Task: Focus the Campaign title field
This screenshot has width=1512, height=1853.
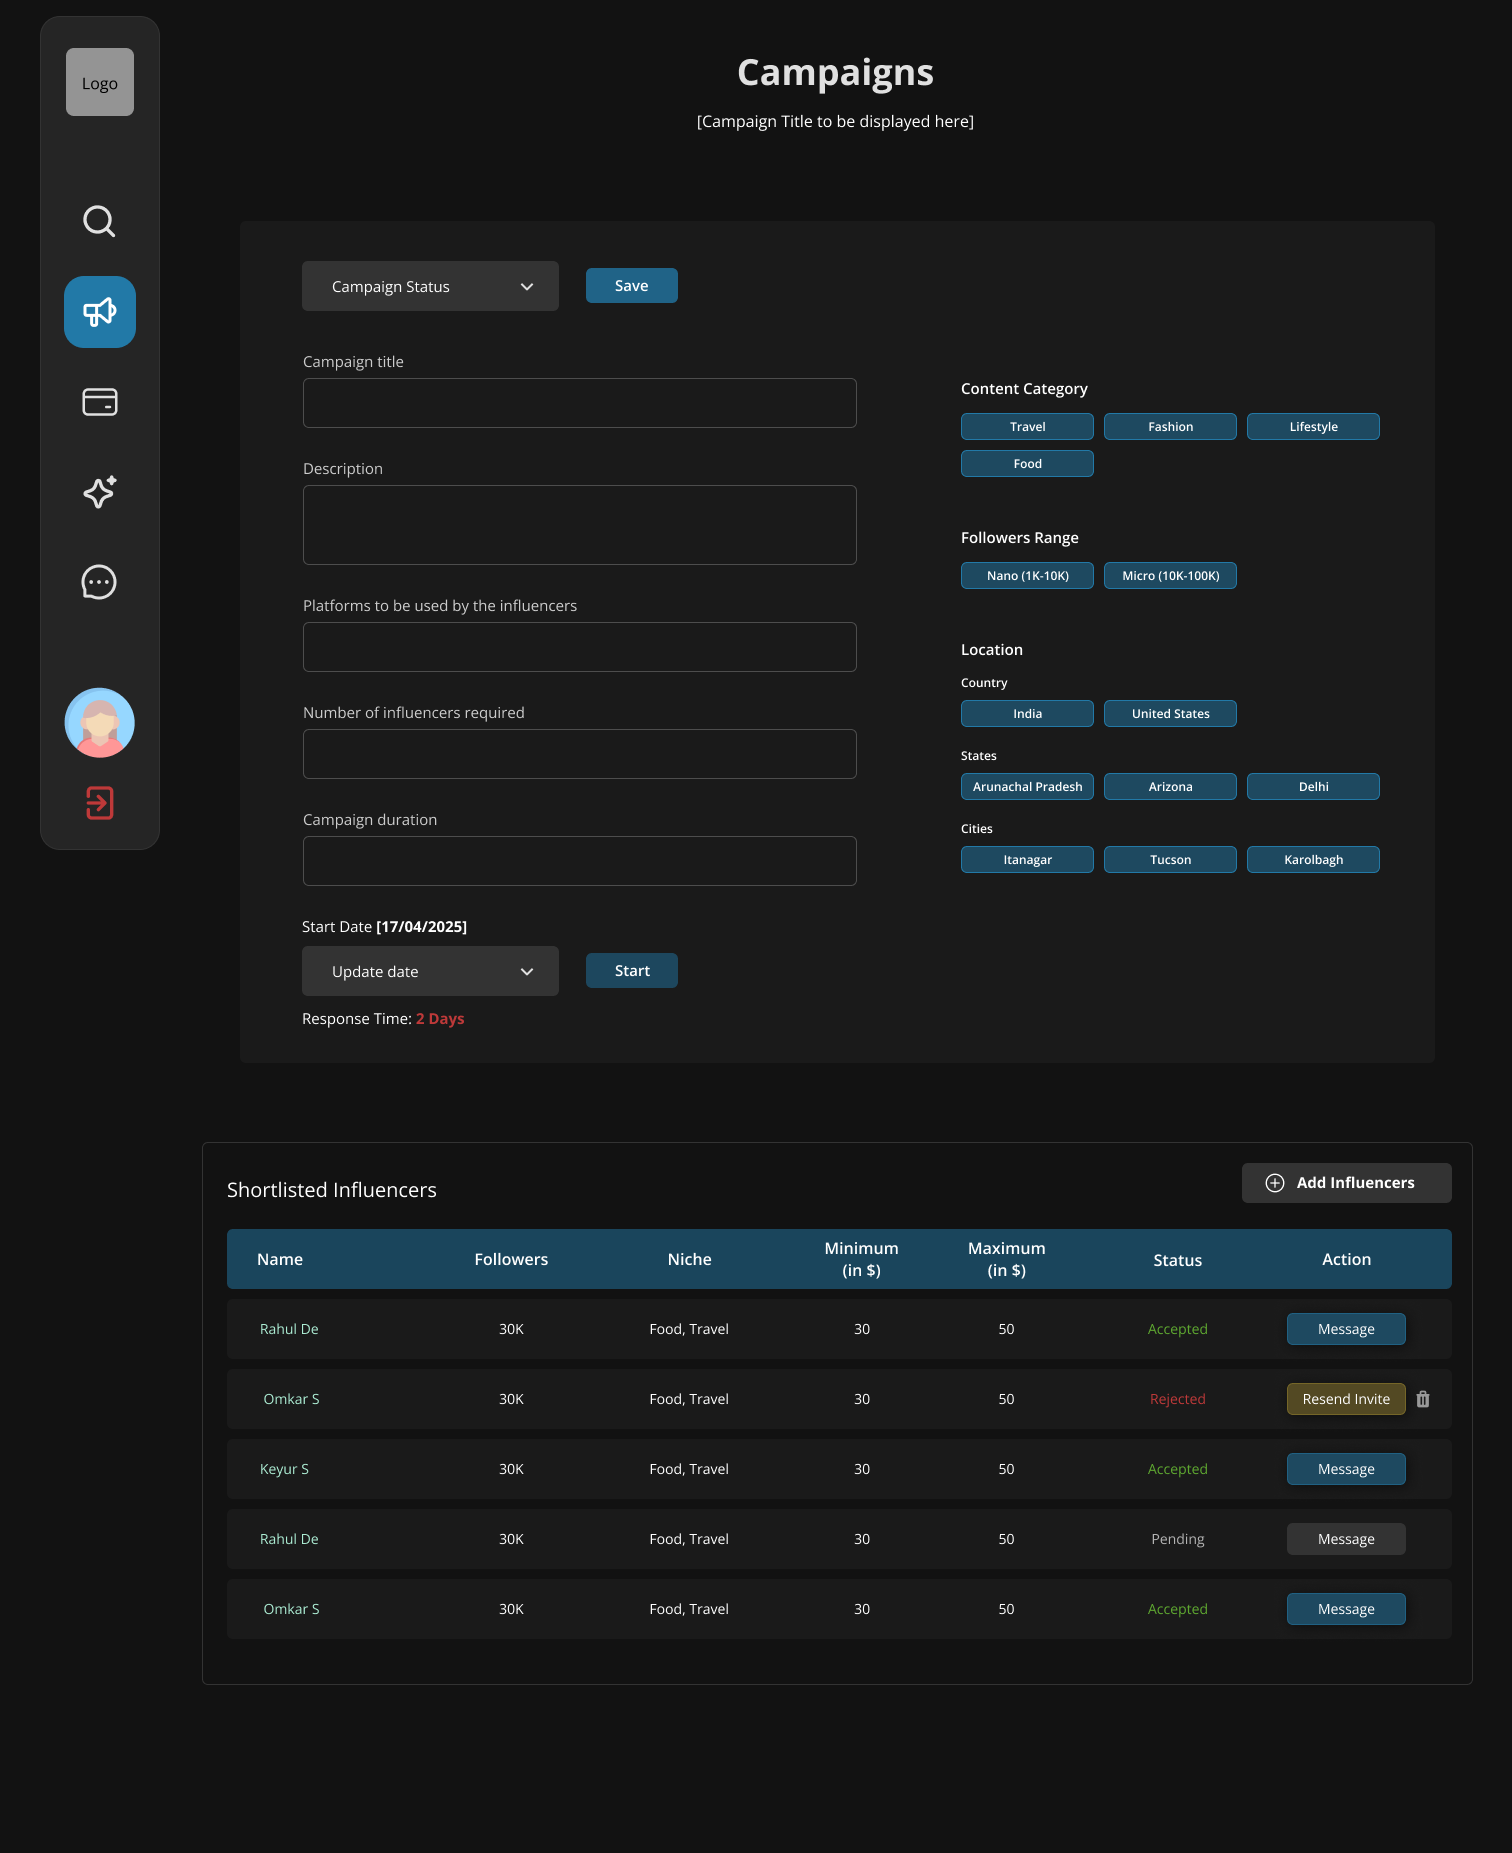Action: click(580, 403)
